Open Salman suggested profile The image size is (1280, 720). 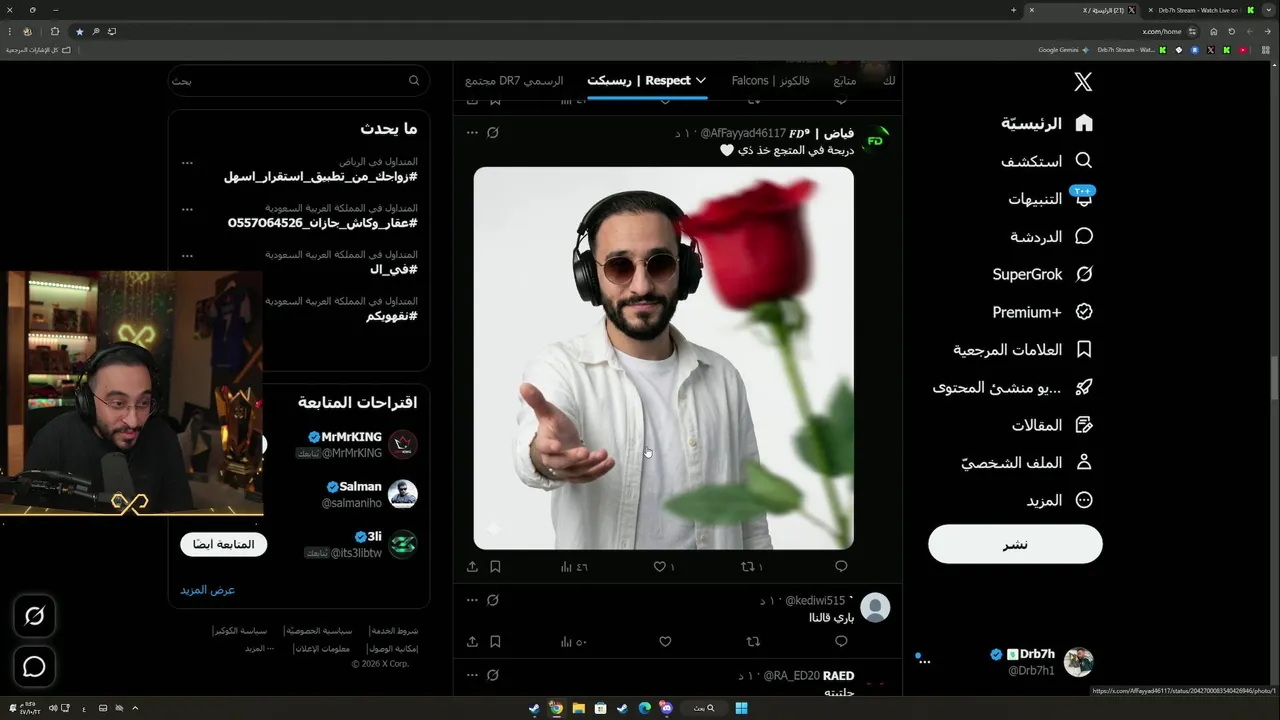(369, 494)
